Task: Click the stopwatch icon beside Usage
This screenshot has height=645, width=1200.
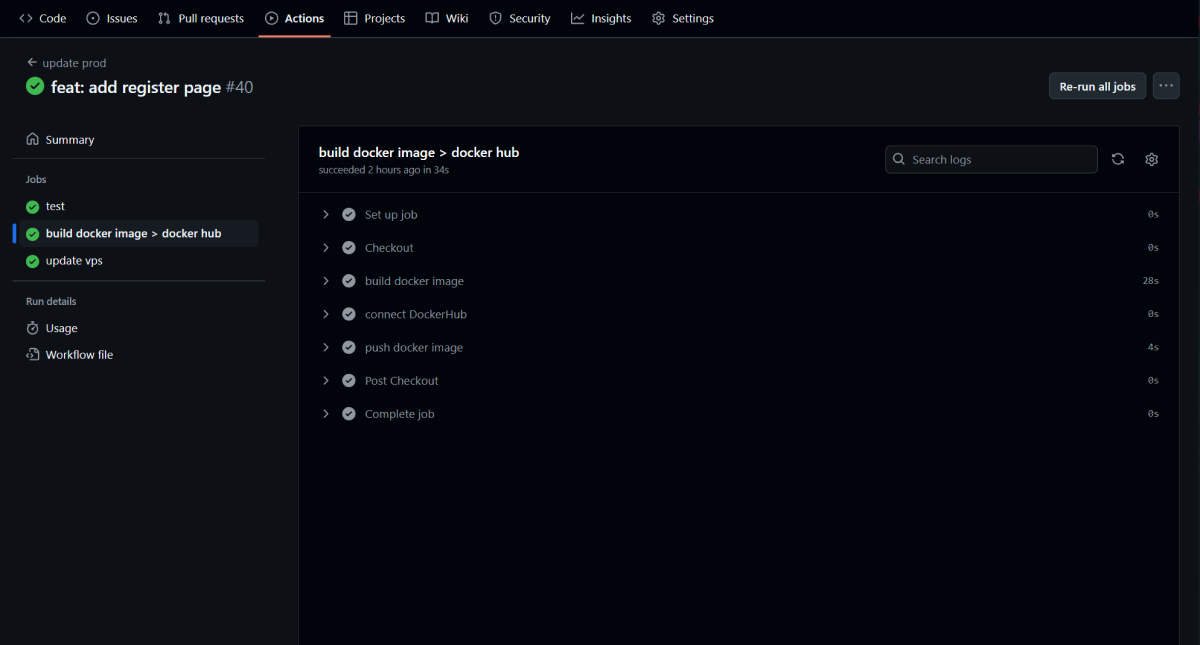Action: pos(34,327)
